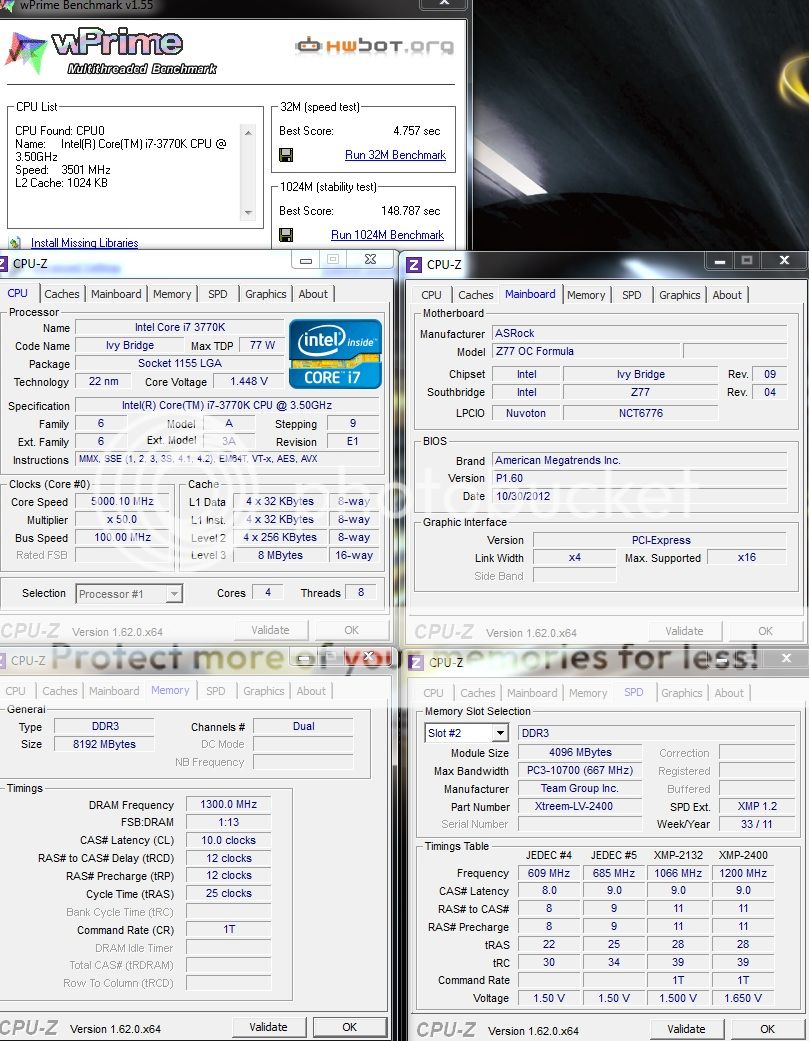Click the Intel Core i7 logo badge
This screenshot has height=1041, width=809.
pyautogui.click(x=335, y=354)
